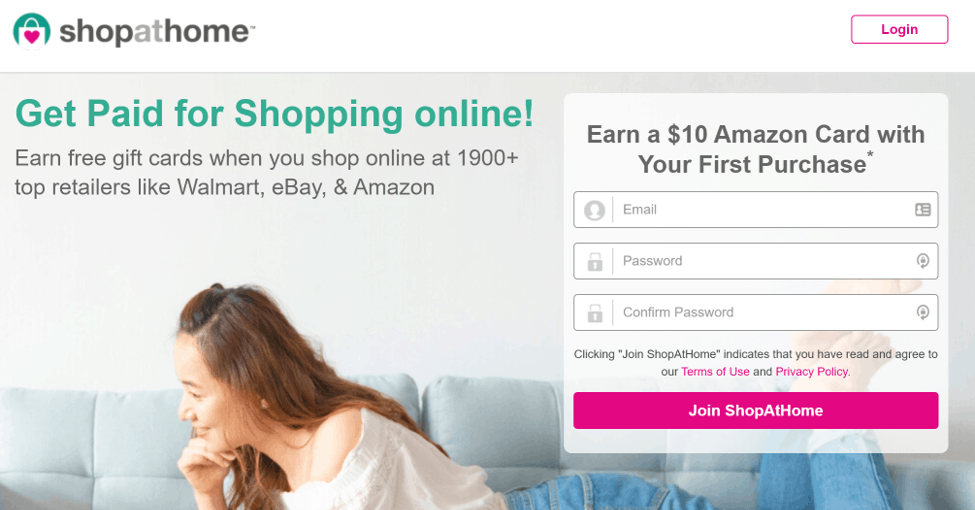Click the Clicking Join ShopAtHome agreement disclaimer text
This screenshot has width=975, height=510.
coord(756,363)
